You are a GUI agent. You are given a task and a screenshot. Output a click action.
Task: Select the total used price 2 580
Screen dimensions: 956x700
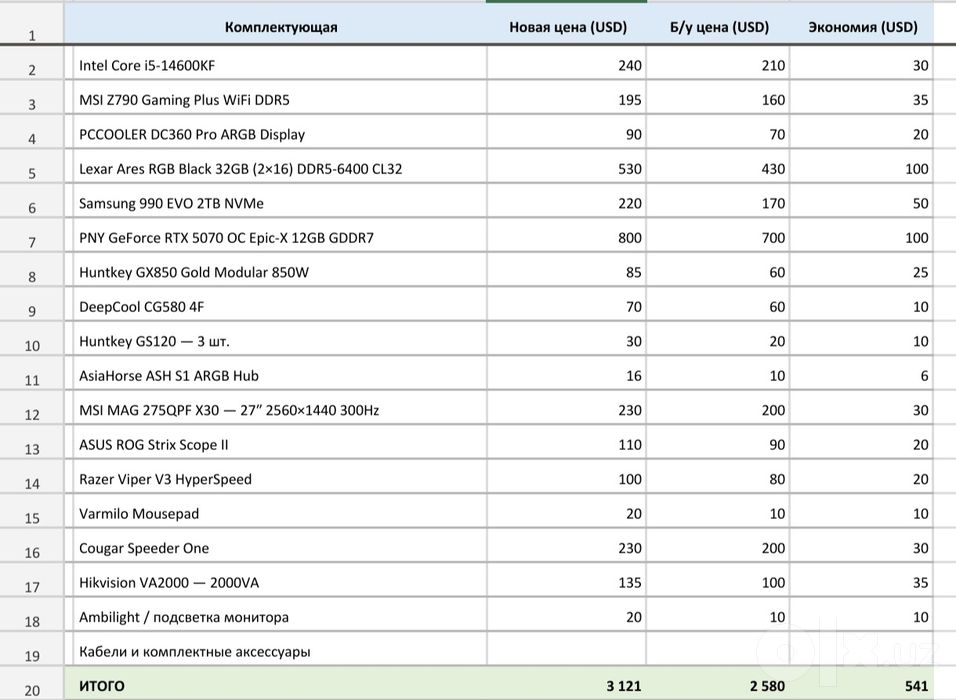click(x=718, y=685)
